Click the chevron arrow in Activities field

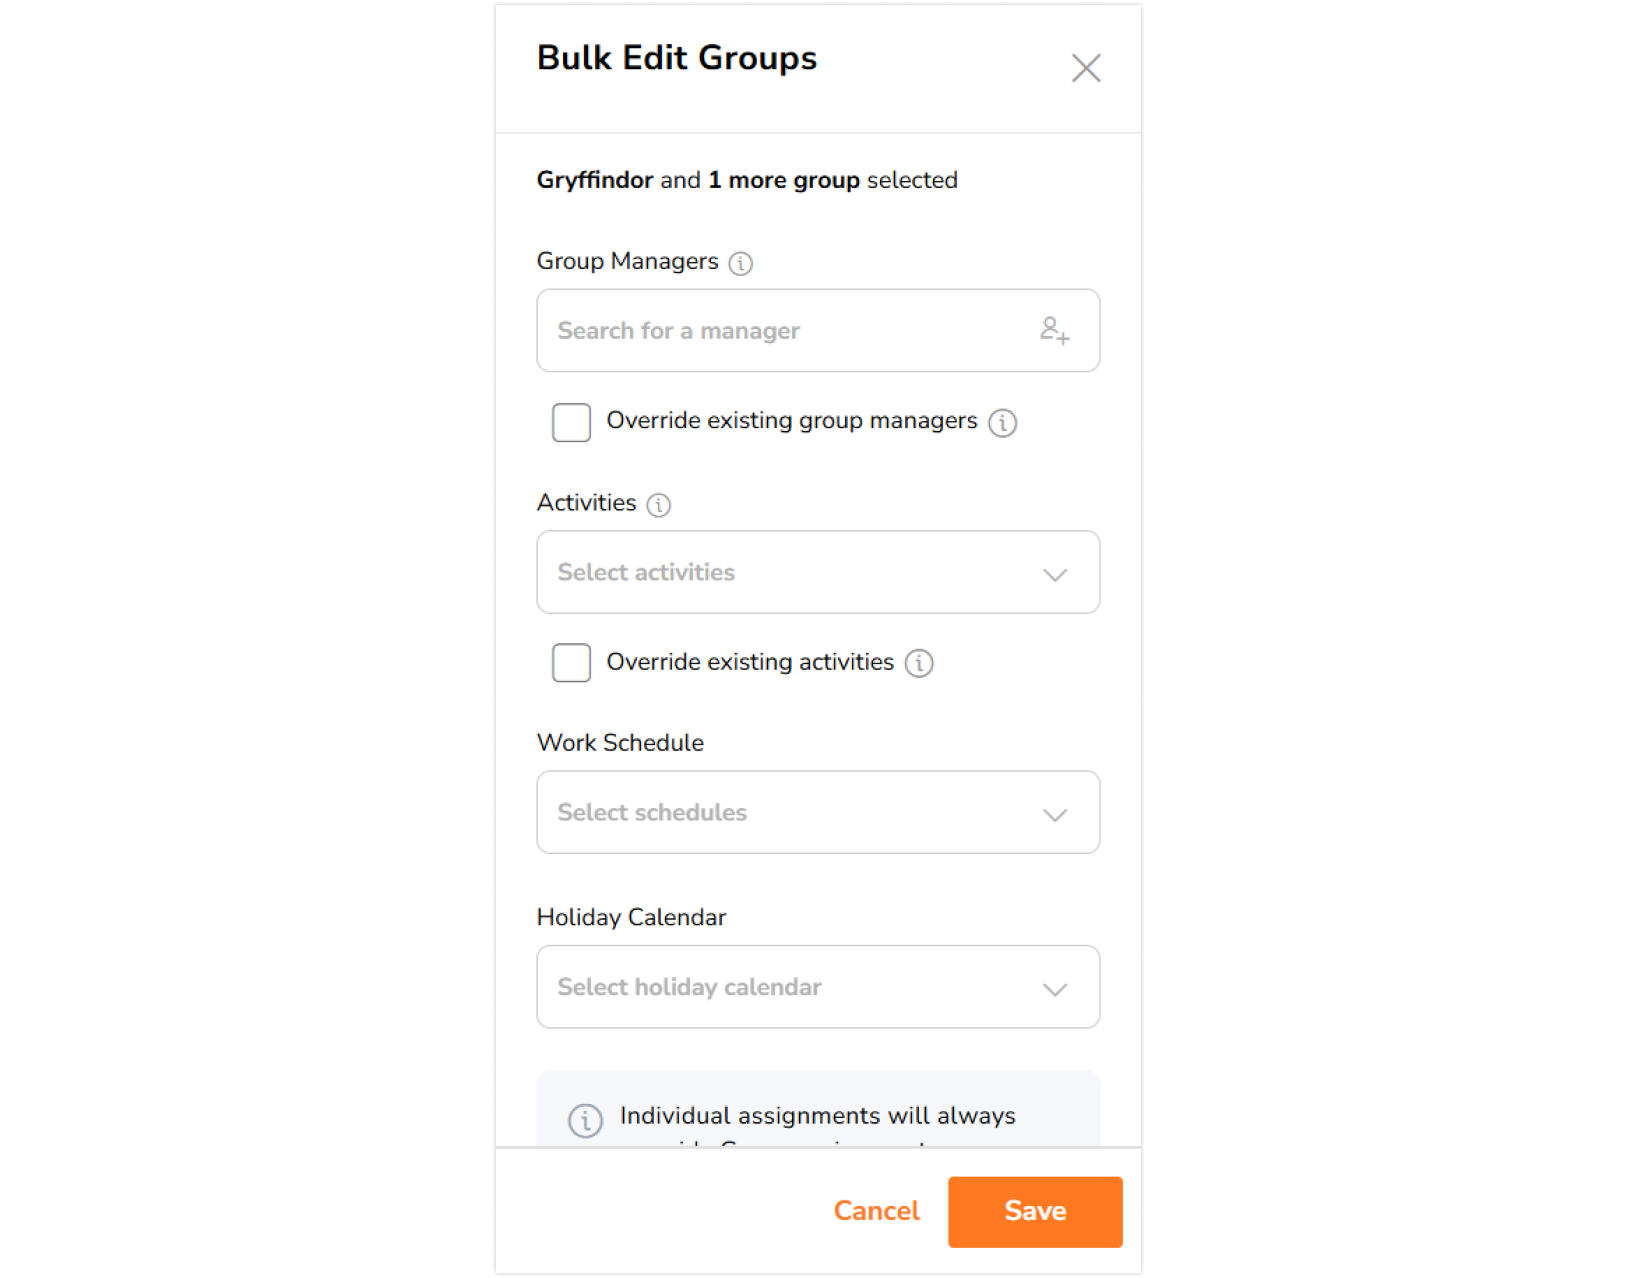(1055, 575)
